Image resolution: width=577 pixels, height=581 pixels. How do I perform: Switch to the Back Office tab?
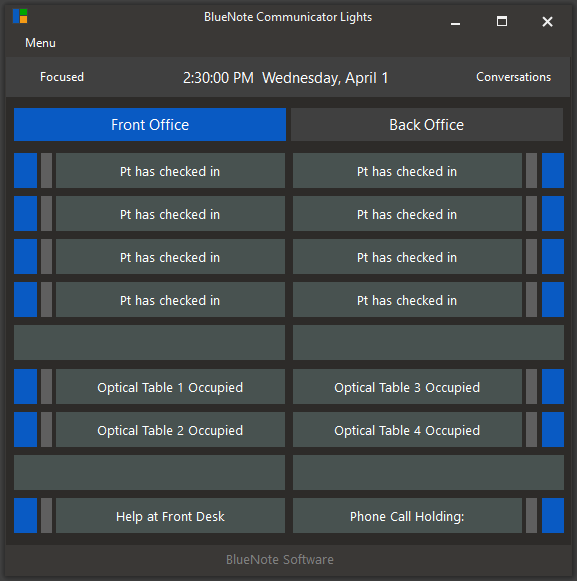[x=427, y=124]
